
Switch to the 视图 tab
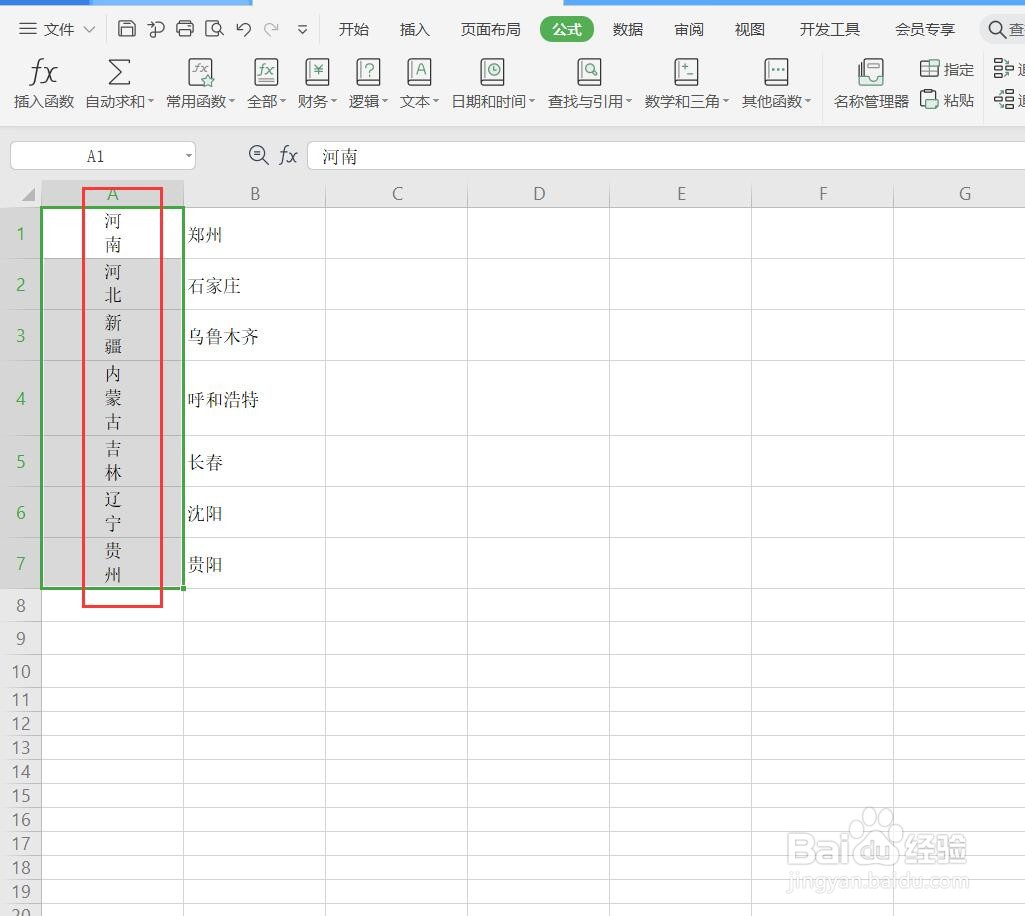pyautogui.click(x=750, y=29)
